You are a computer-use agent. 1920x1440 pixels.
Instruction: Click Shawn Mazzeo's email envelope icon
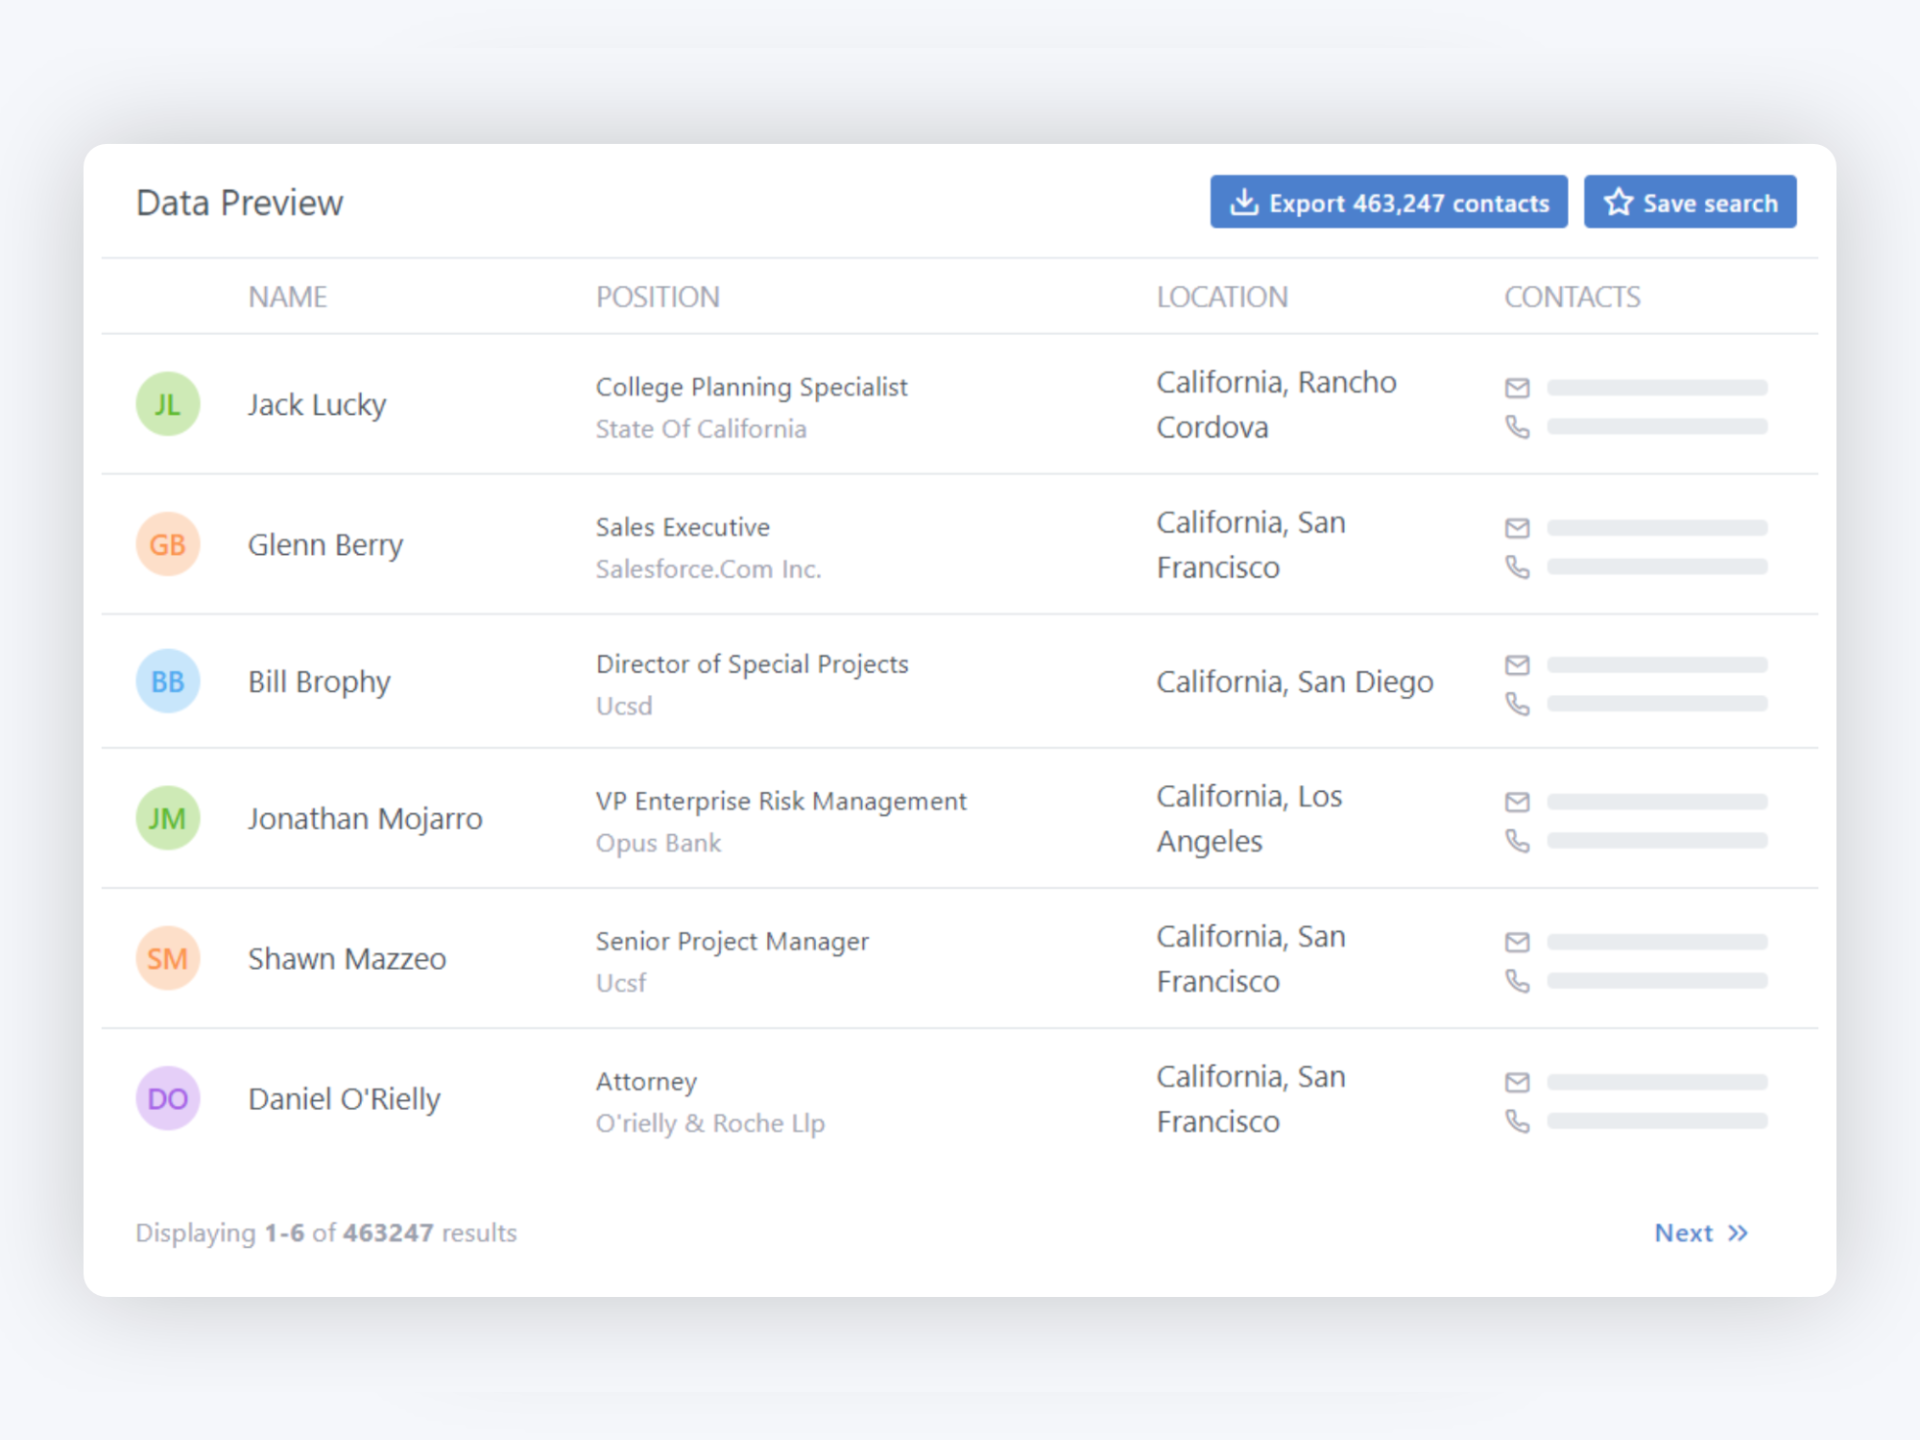1517,942
